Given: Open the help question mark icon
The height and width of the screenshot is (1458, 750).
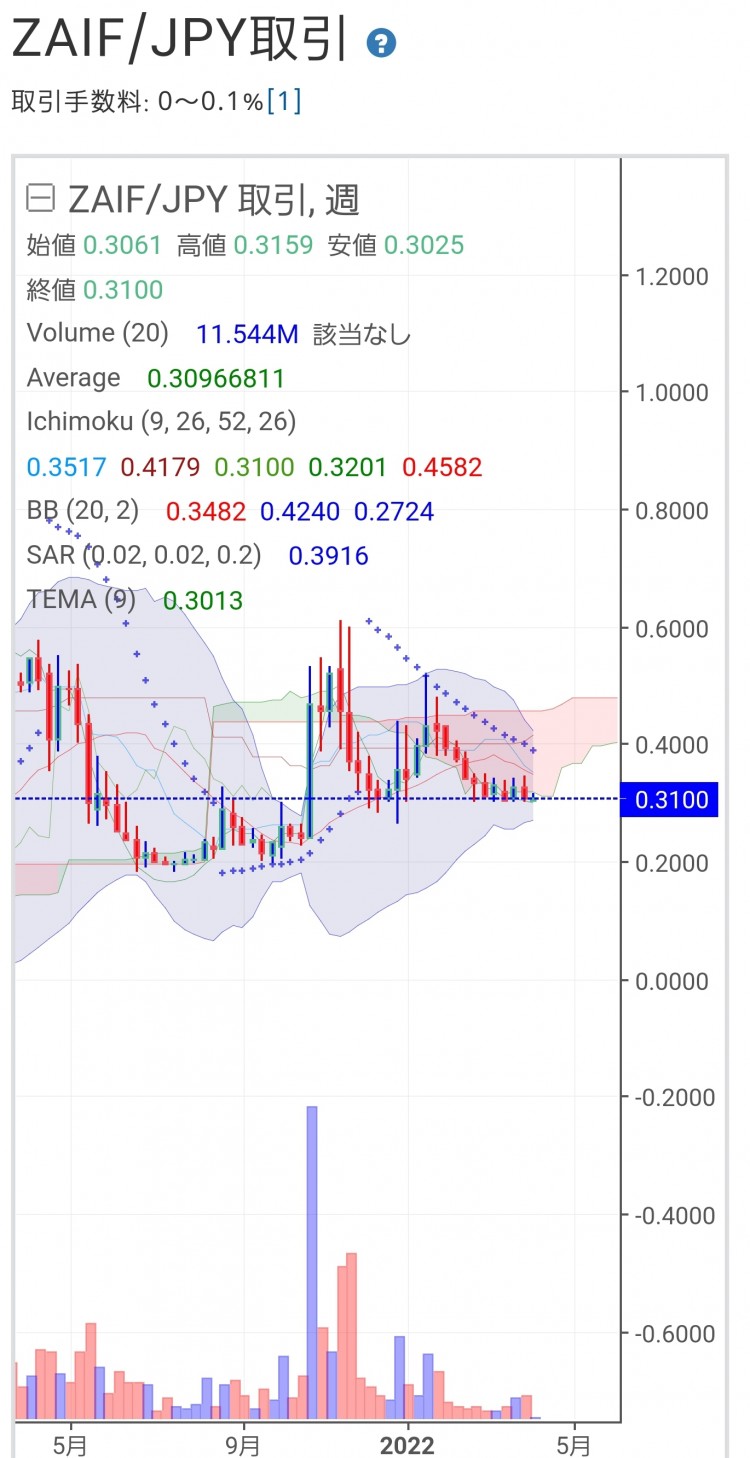Looking at the screenshot, I should [381, 43].
